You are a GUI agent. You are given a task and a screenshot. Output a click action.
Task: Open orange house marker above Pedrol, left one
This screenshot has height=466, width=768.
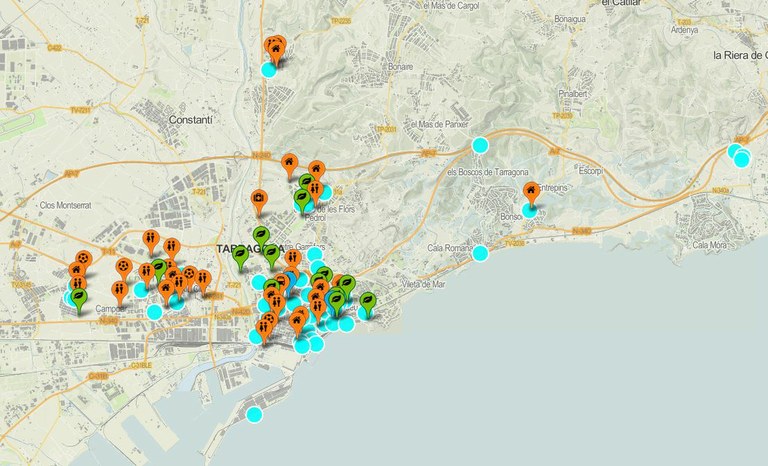[x=289, y=162]
